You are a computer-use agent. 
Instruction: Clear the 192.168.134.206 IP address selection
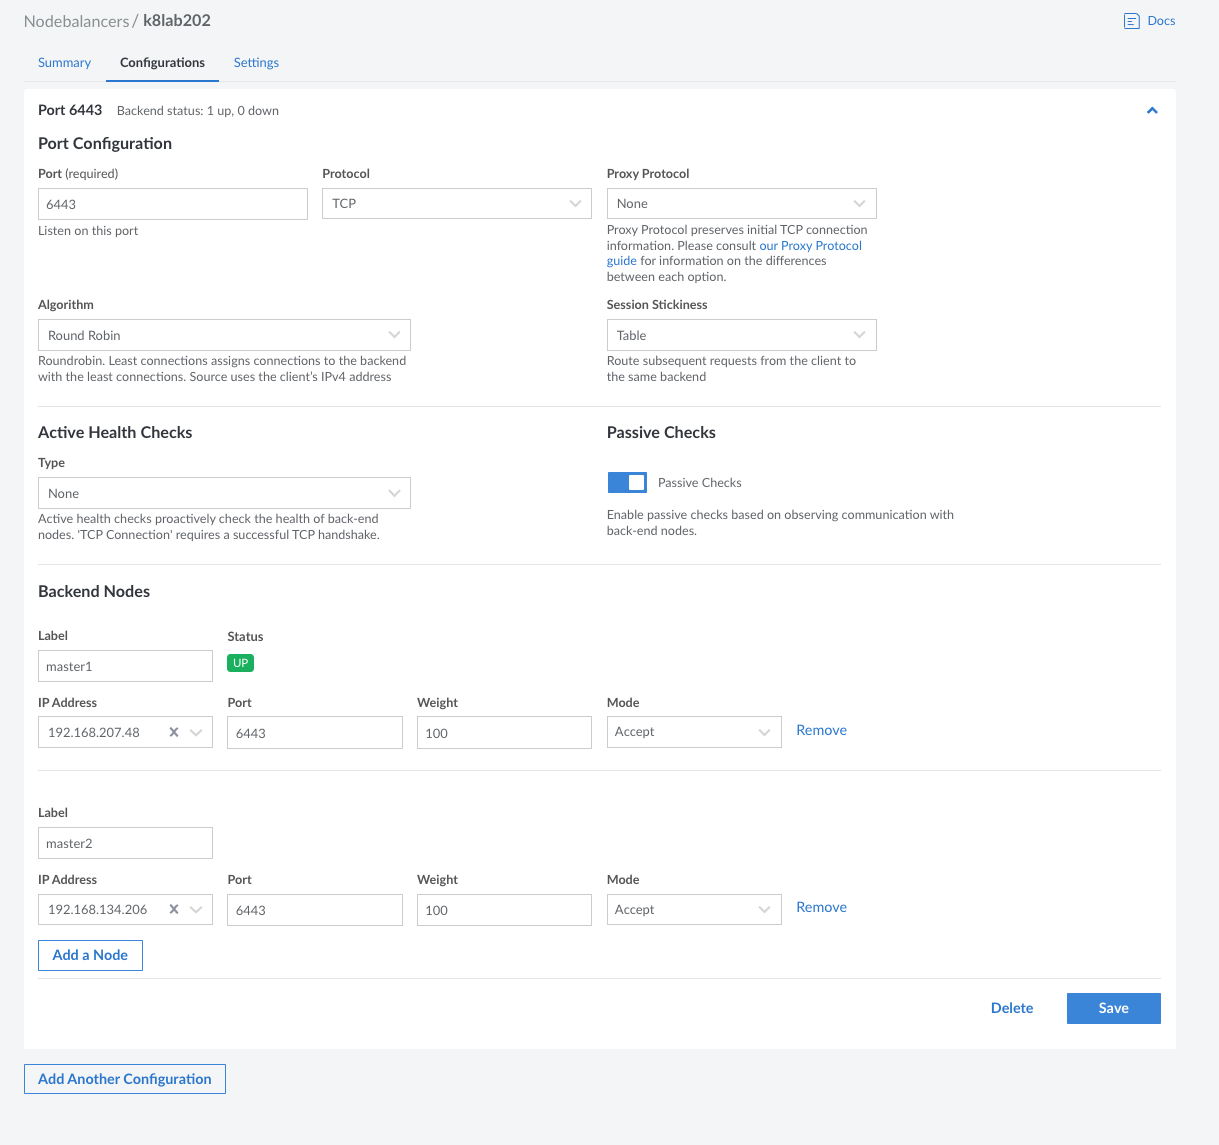click(x=174, y=909)
